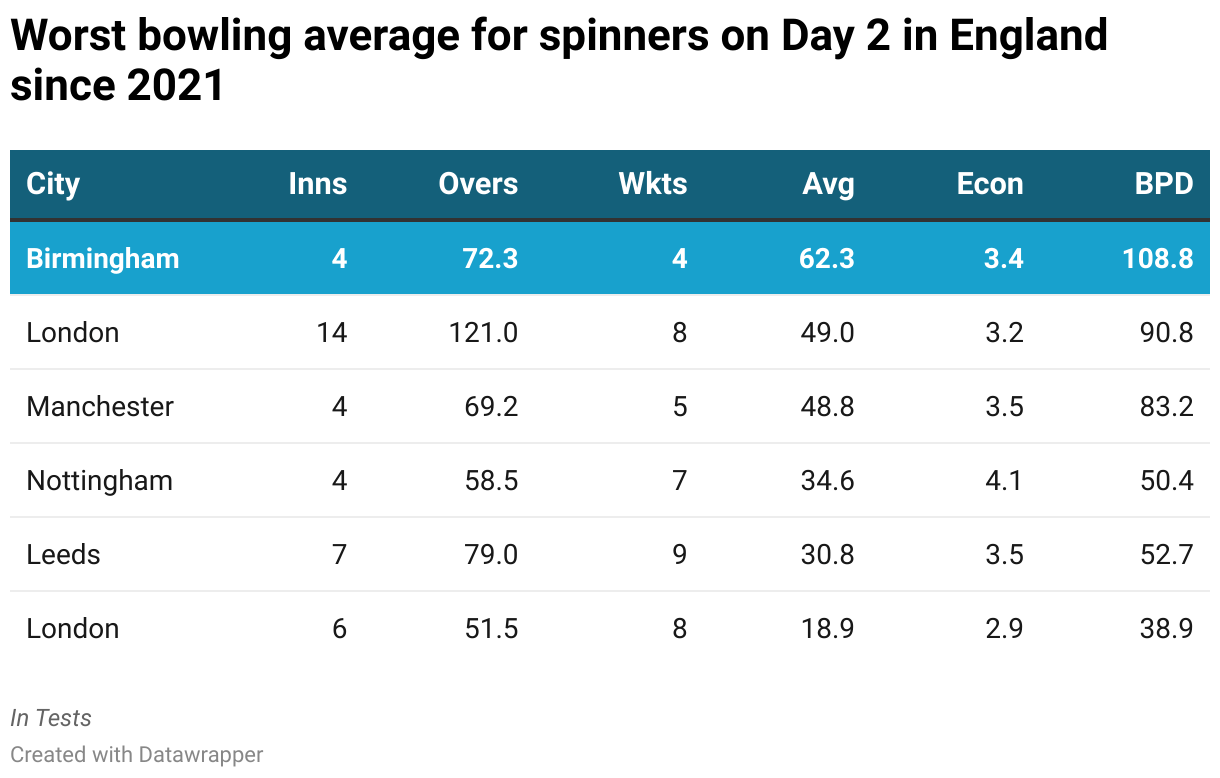Select the Nottingham city name
Image resolution: width=1220 pixels, height=778 pixels.
coord(99,480)
